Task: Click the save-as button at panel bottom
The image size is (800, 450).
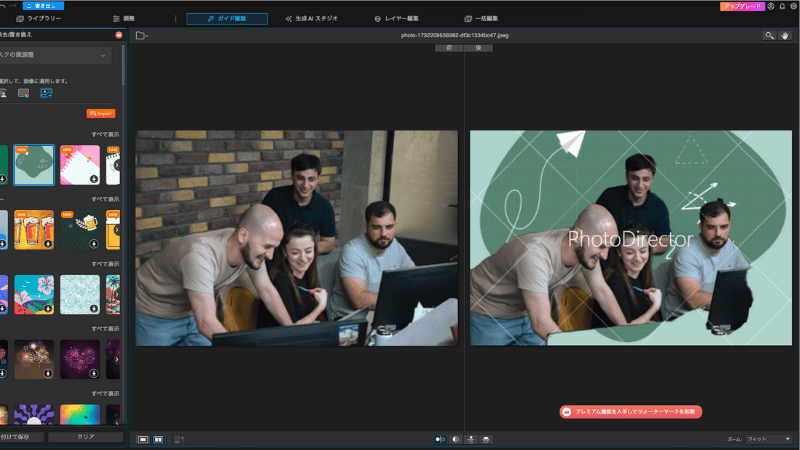Action: pyautogui.click(x=21, y=437)
